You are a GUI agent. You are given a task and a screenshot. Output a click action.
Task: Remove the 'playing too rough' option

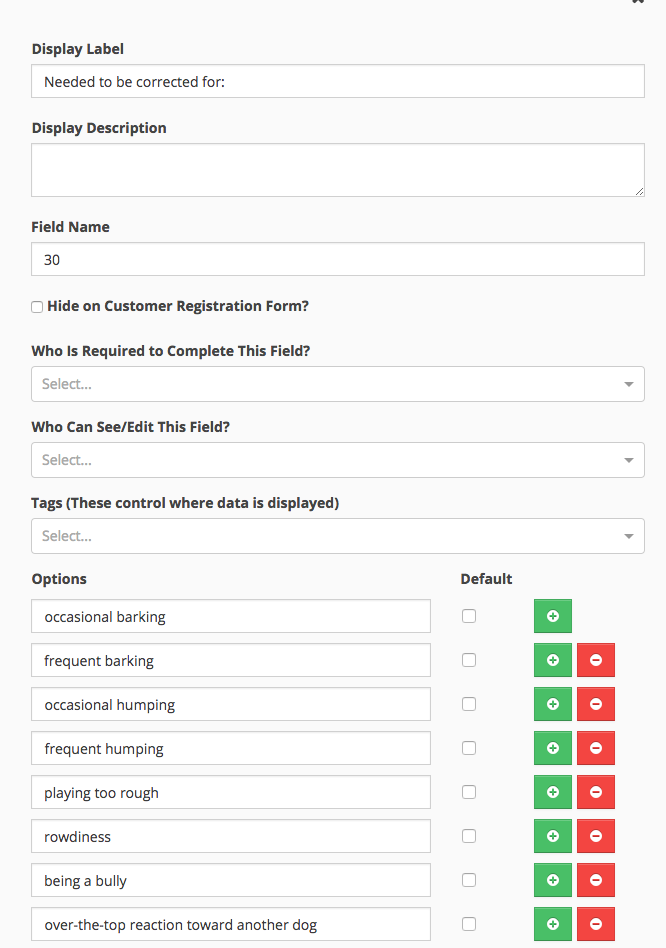point(596,793)
